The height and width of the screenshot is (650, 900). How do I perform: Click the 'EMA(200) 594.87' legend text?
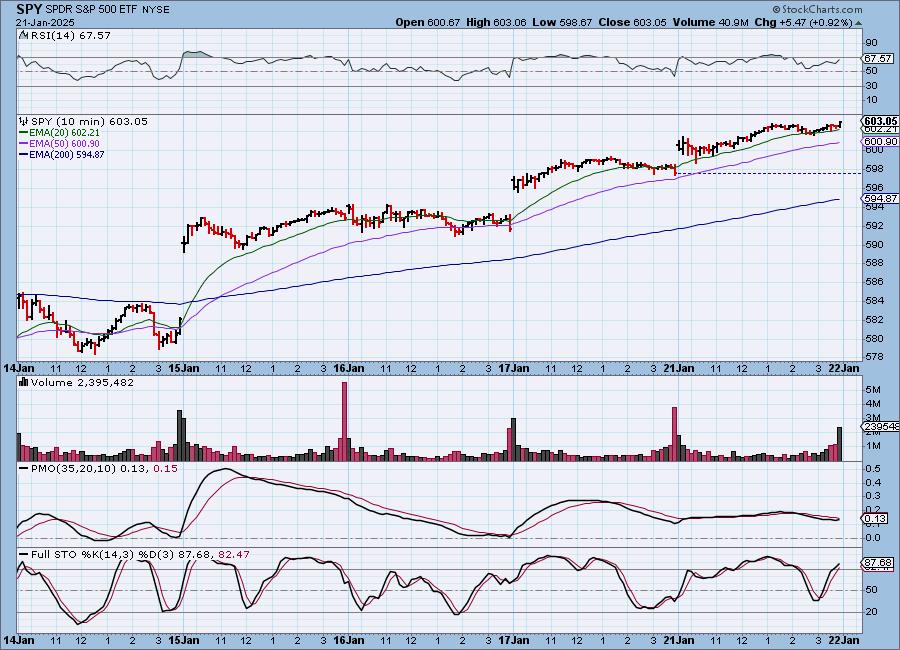point(67,154)
